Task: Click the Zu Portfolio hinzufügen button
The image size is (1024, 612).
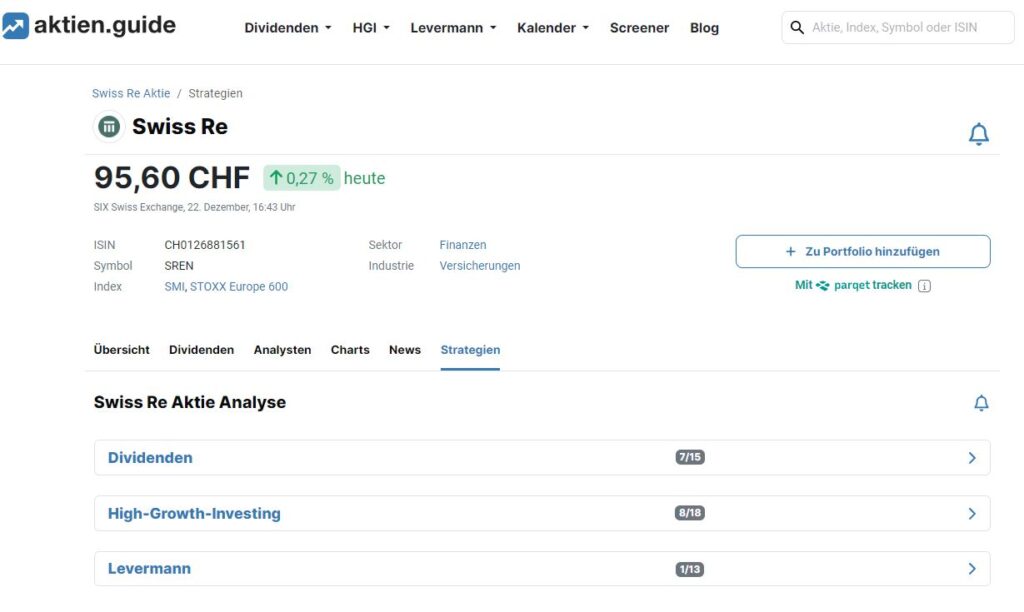Action: 863,251
